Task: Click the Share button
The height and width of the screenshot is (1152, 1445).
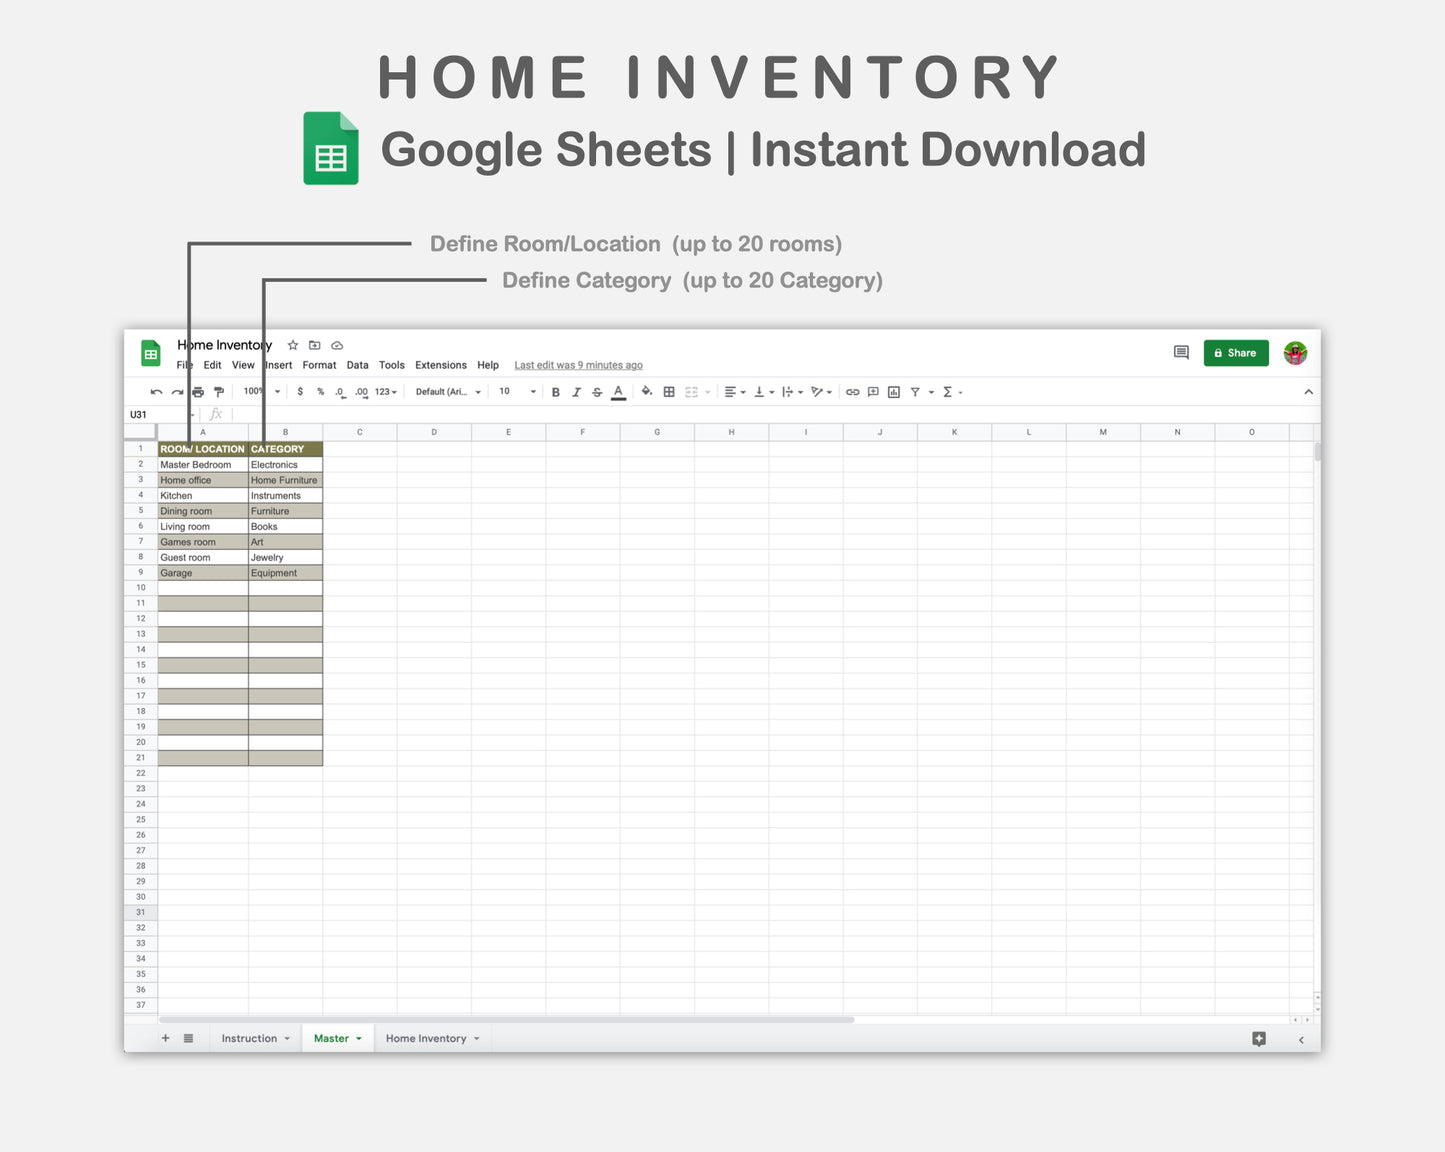Action: [x=1235, y=353]
